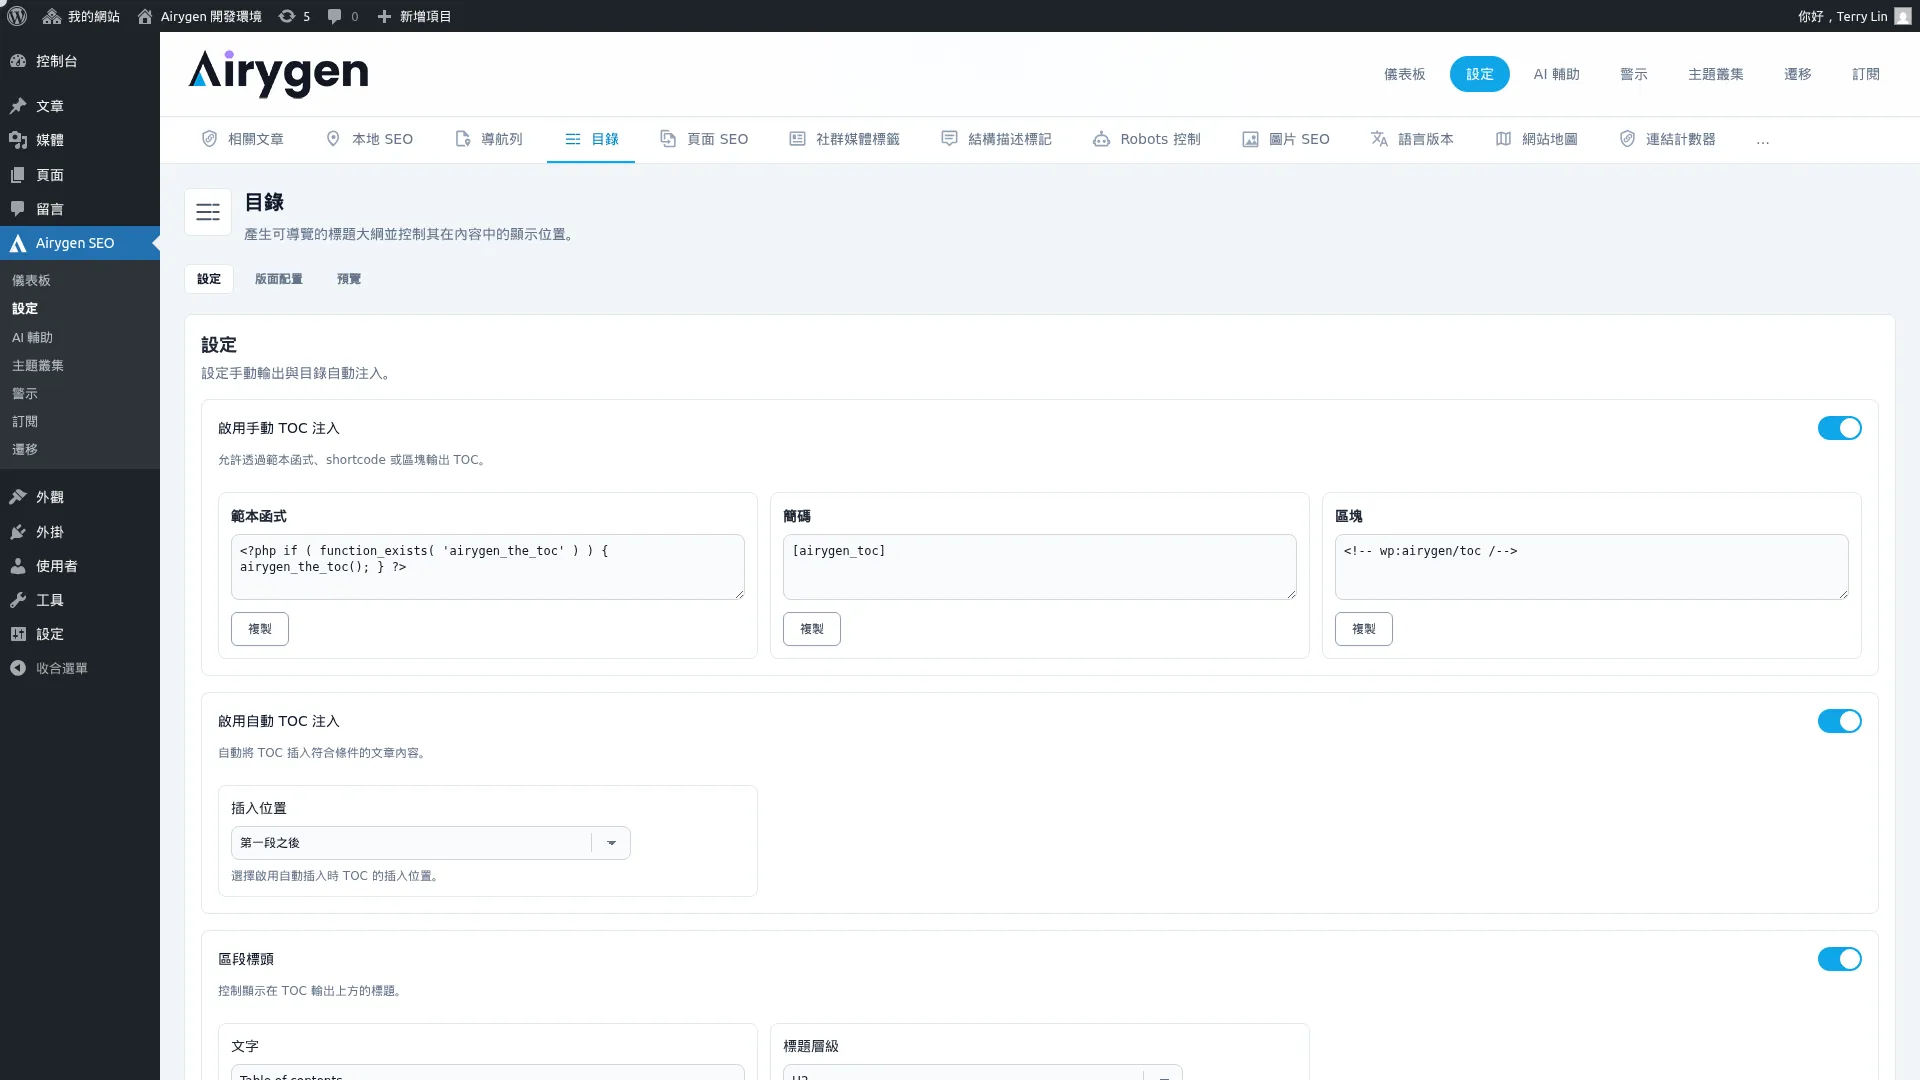Click the Airygen logo
Screen dimensions: 1920x1080
(x=278, y=73)
